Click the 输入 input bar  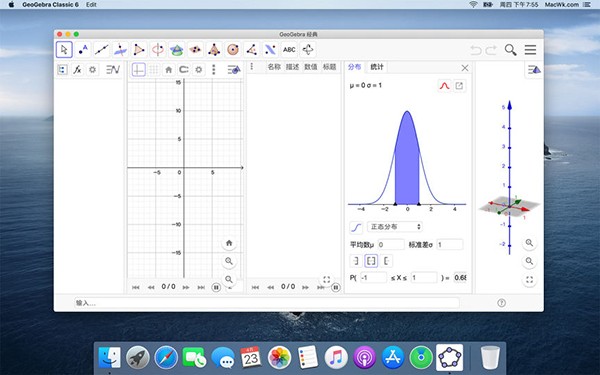[x=266, y=303]
